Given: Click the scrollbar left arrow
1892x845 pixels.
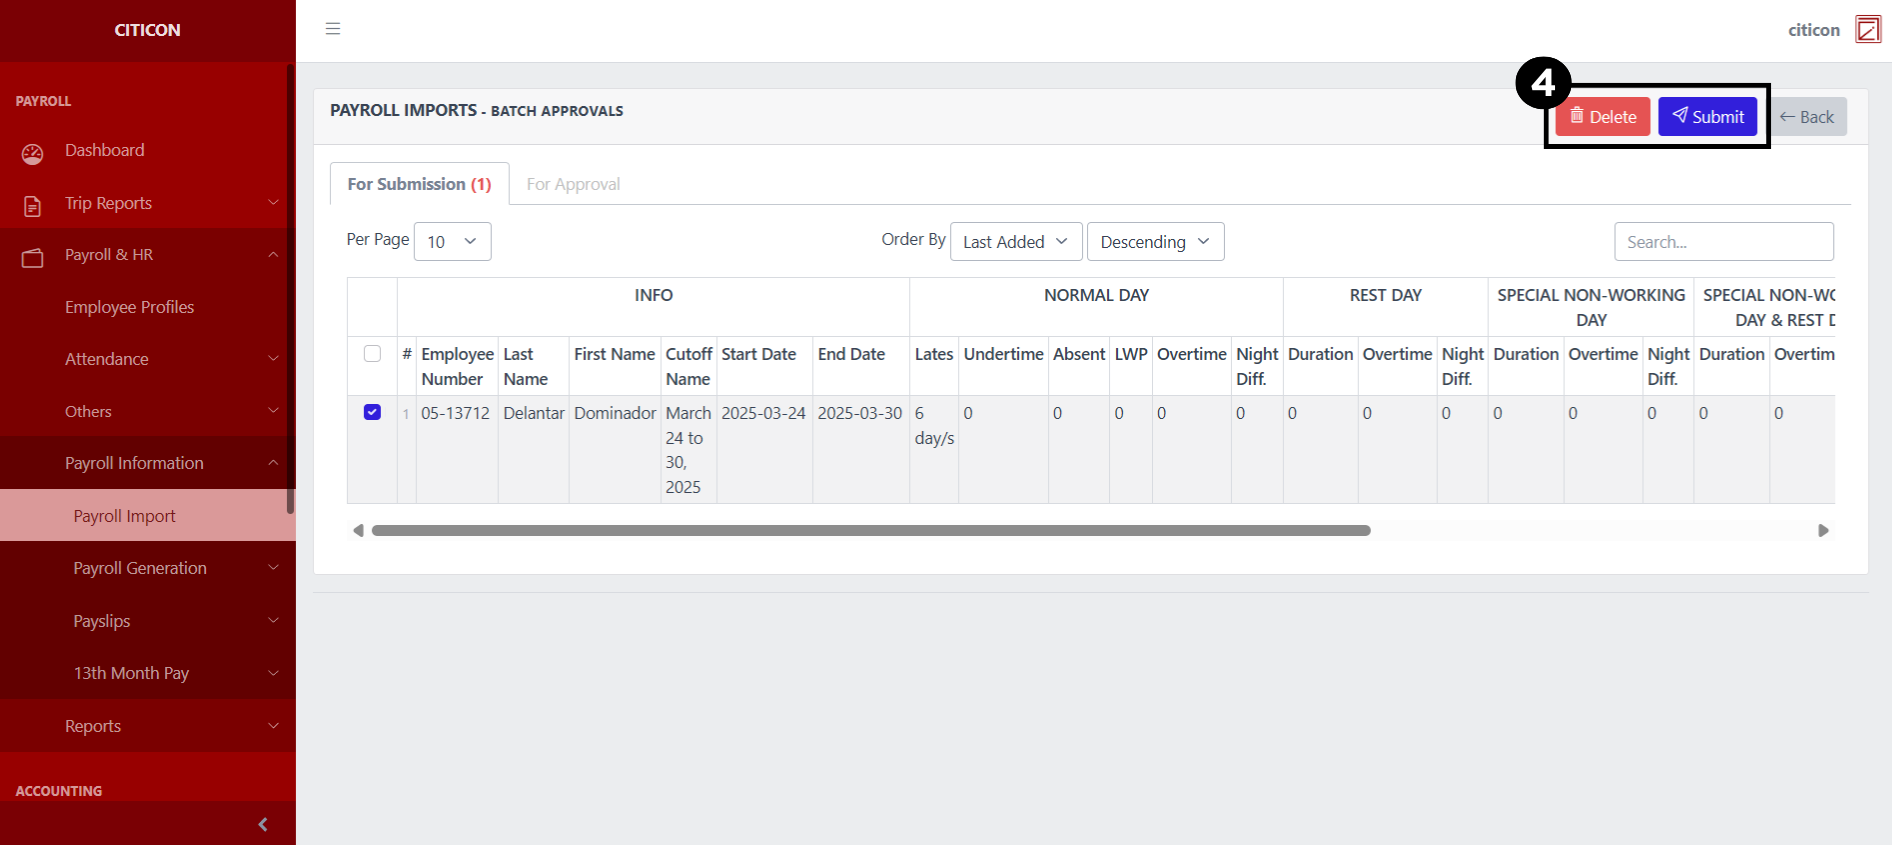Looking at the screenshot, I should (358, 531).
